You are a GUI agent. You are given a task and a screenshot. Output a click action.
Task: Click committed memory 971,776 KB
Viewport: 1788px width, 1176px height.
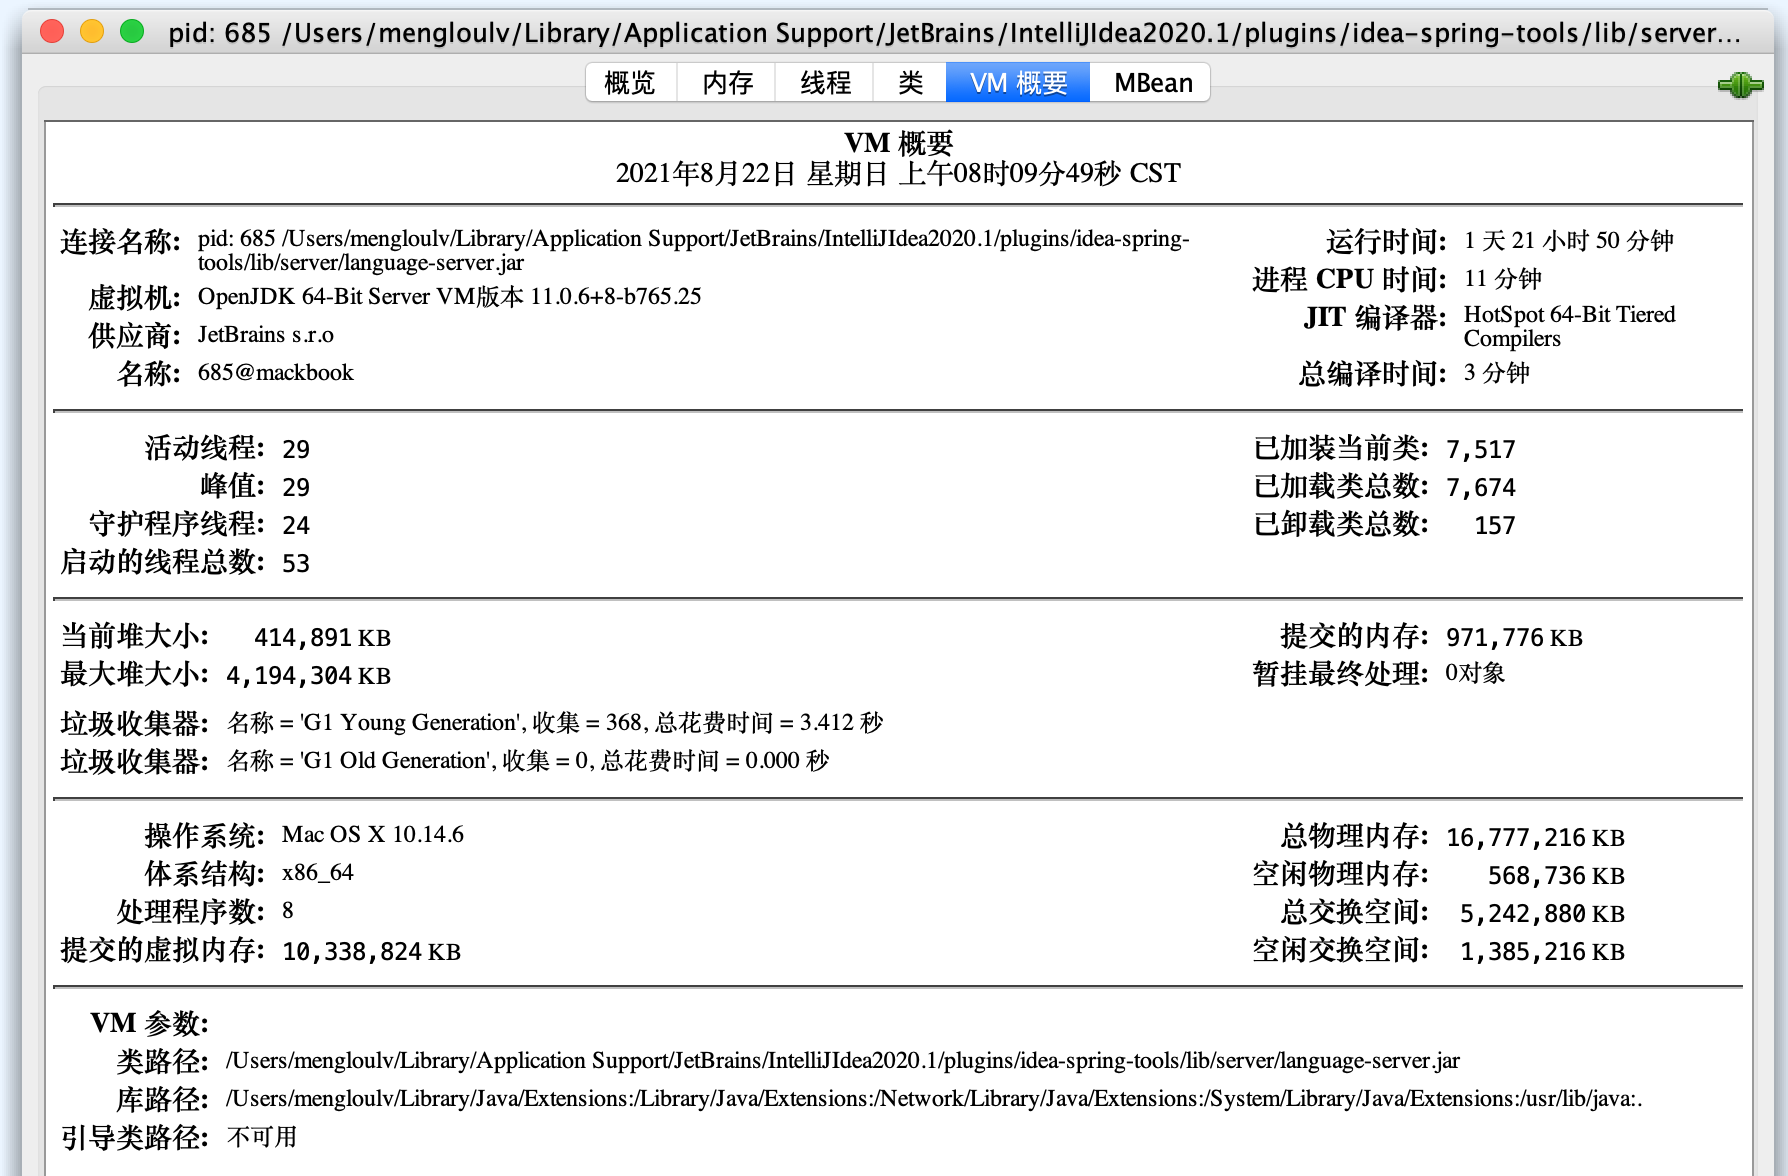tap(1514, 638)
